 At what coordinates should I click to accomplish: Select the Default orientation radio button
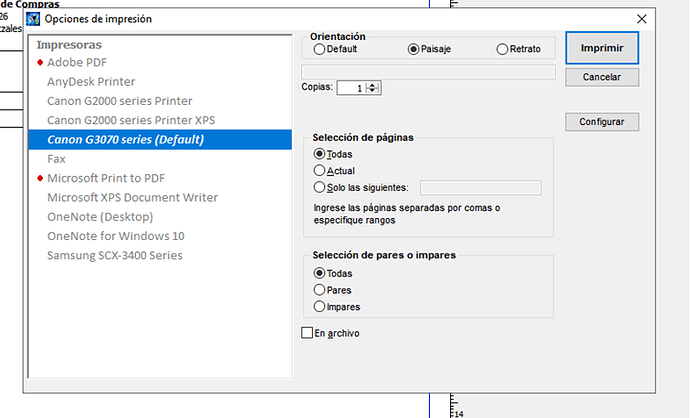tap(319, 49)
